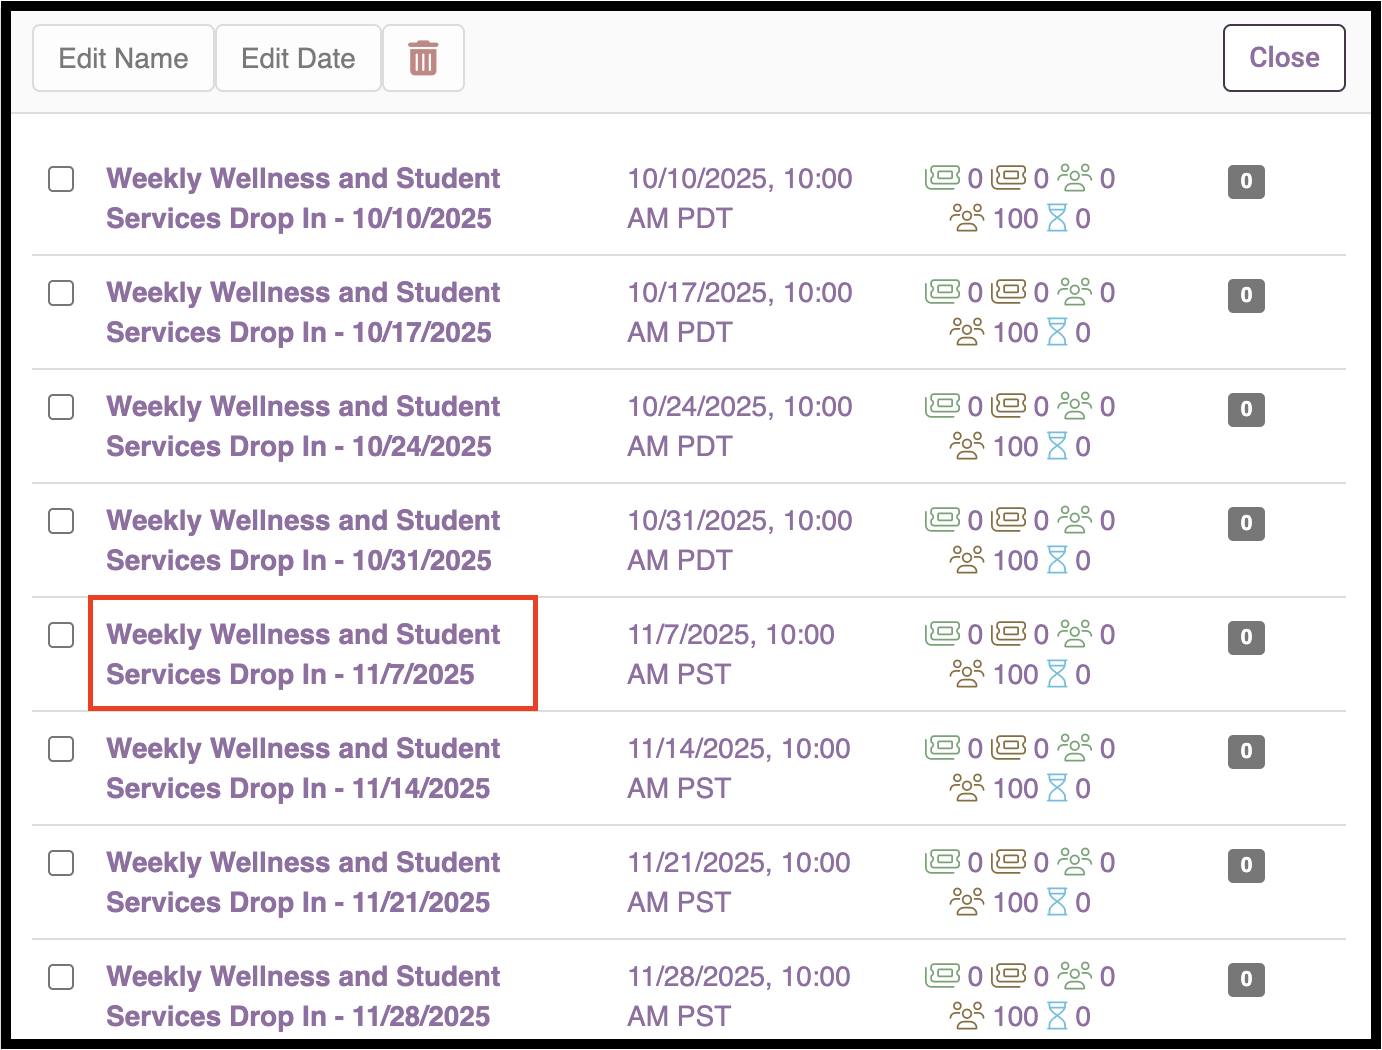The width and height of the screenshot is (1382, 1050).
Task: Click the gray 0 badge in 10/10/2025 row
Action: coord(1246,181)
